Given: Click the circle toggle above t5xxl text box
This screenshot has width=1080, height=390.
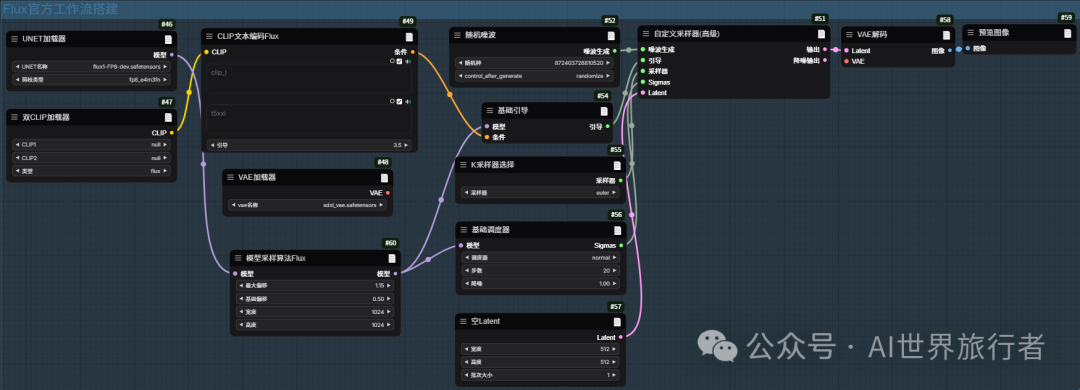Looking at the screenshot, I should coord(392,101).
